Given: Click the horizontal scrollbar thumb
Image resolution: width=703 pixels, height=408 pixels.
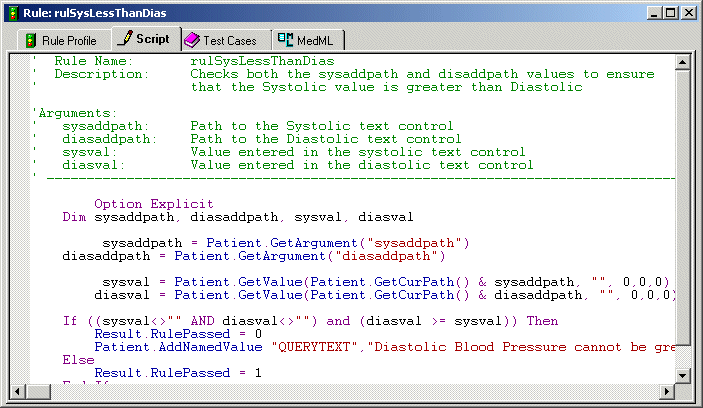Looking at the screenshot, I should pyautogui.click(x=38, y=391).
